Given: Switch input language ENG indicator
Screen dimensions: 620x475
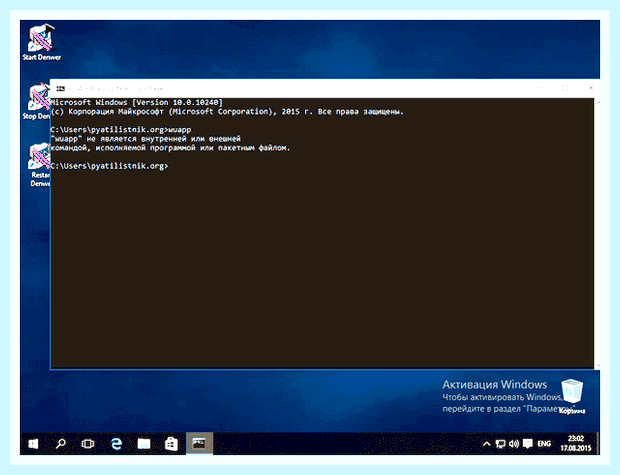Looking at the screenshot, I should (544, 444).
